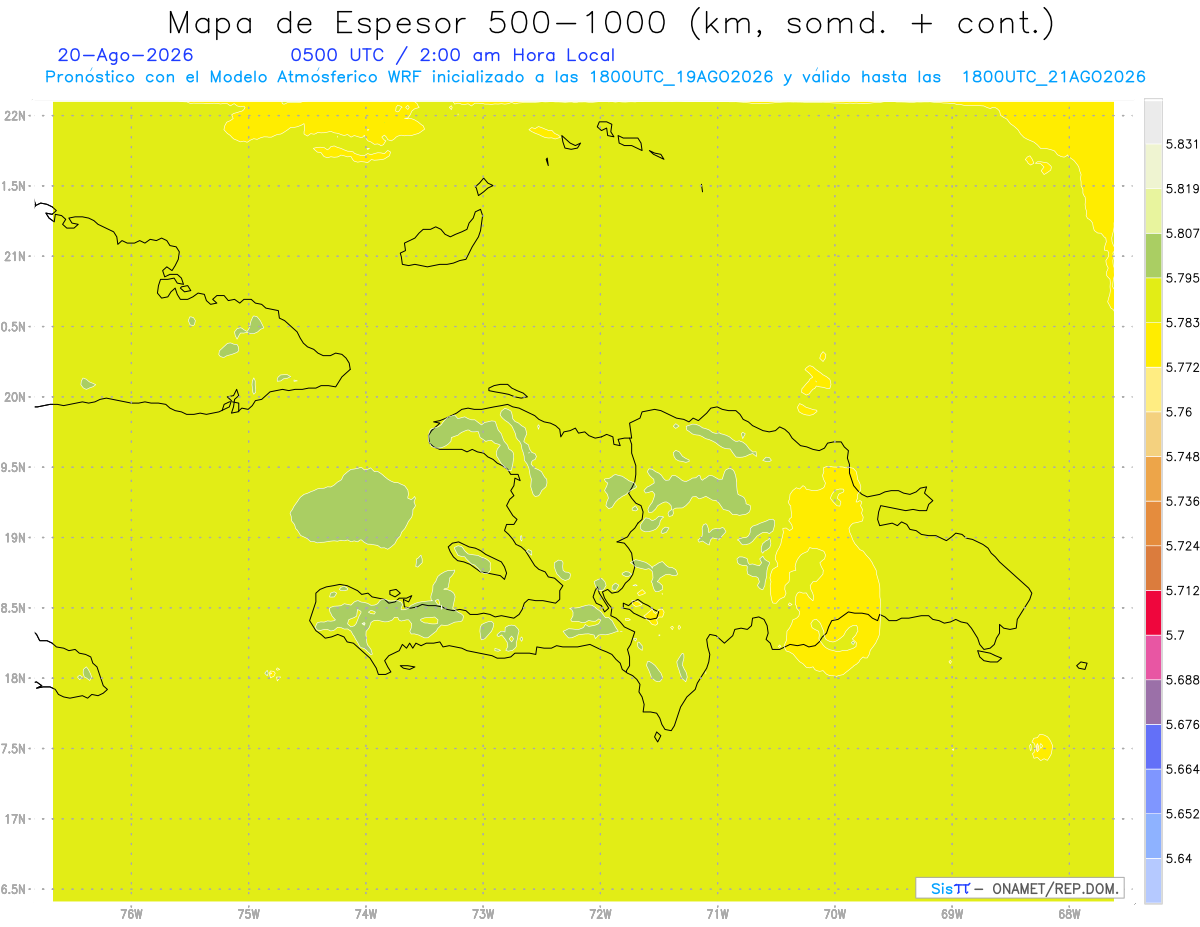
Task: Click the '17N' latitude label
Action: [15, 819]
